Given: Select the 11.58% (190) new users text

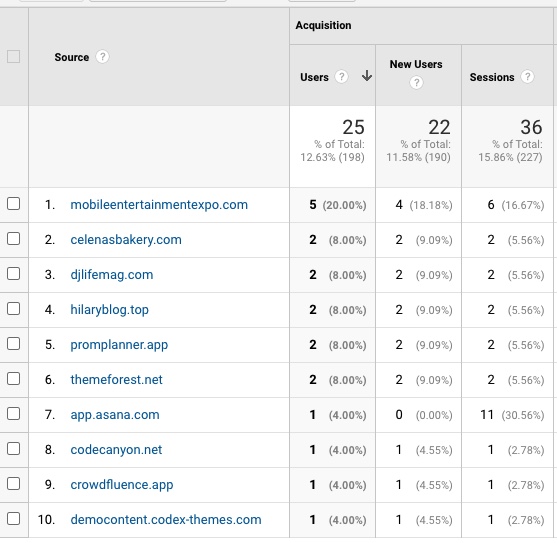Looking at the screenshot, I should (x=418, y=157).
